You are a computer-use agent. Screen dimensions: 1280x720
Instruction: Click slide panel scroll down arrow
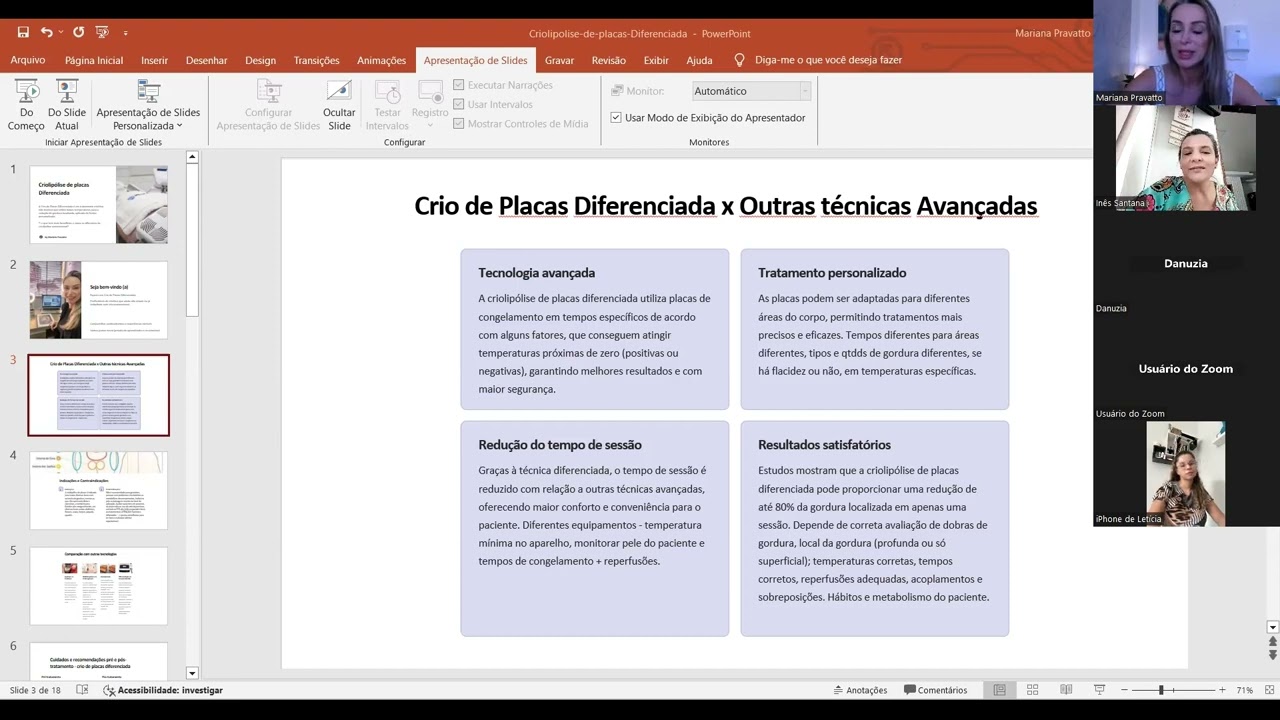point(192,674)
